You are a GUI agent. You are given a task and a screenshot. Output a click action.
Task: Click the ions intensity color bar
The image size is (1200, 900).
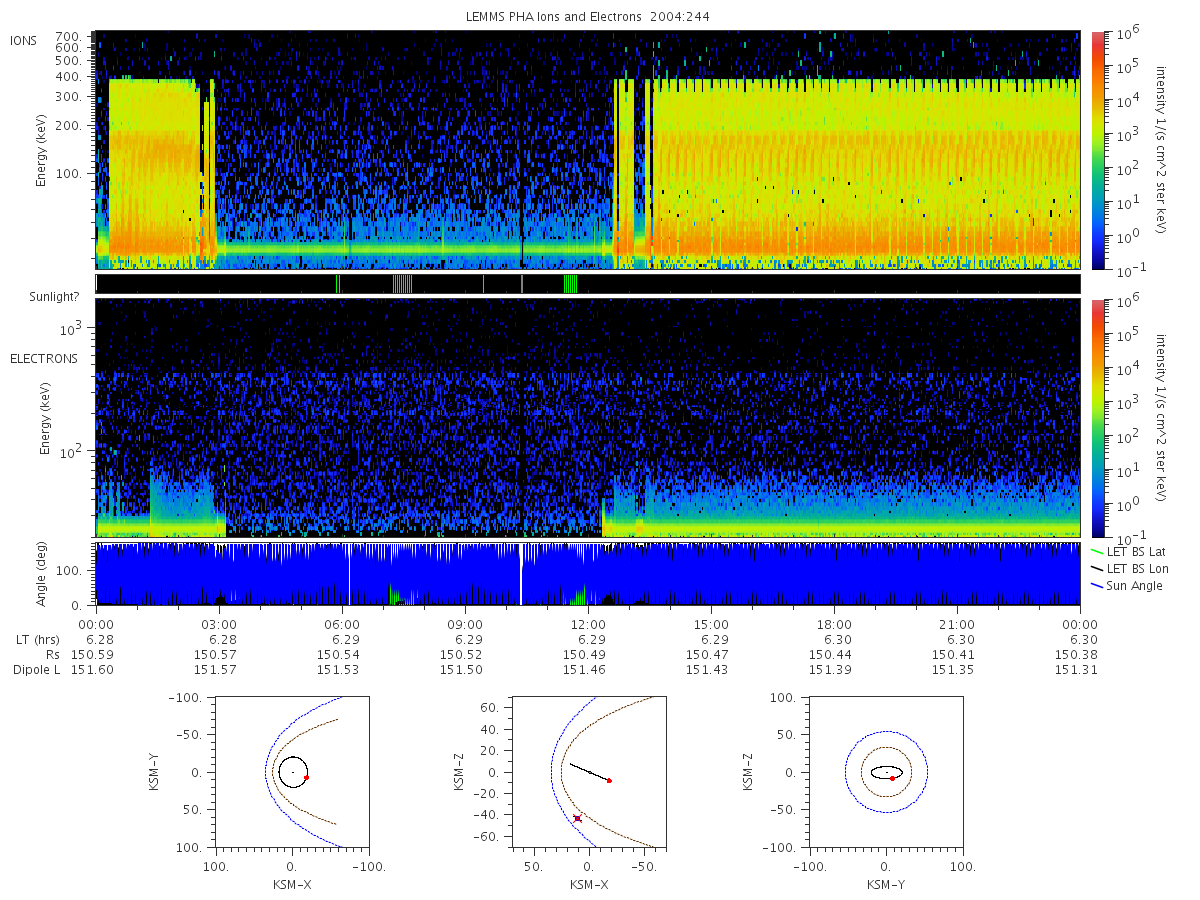coord(1098,150)
